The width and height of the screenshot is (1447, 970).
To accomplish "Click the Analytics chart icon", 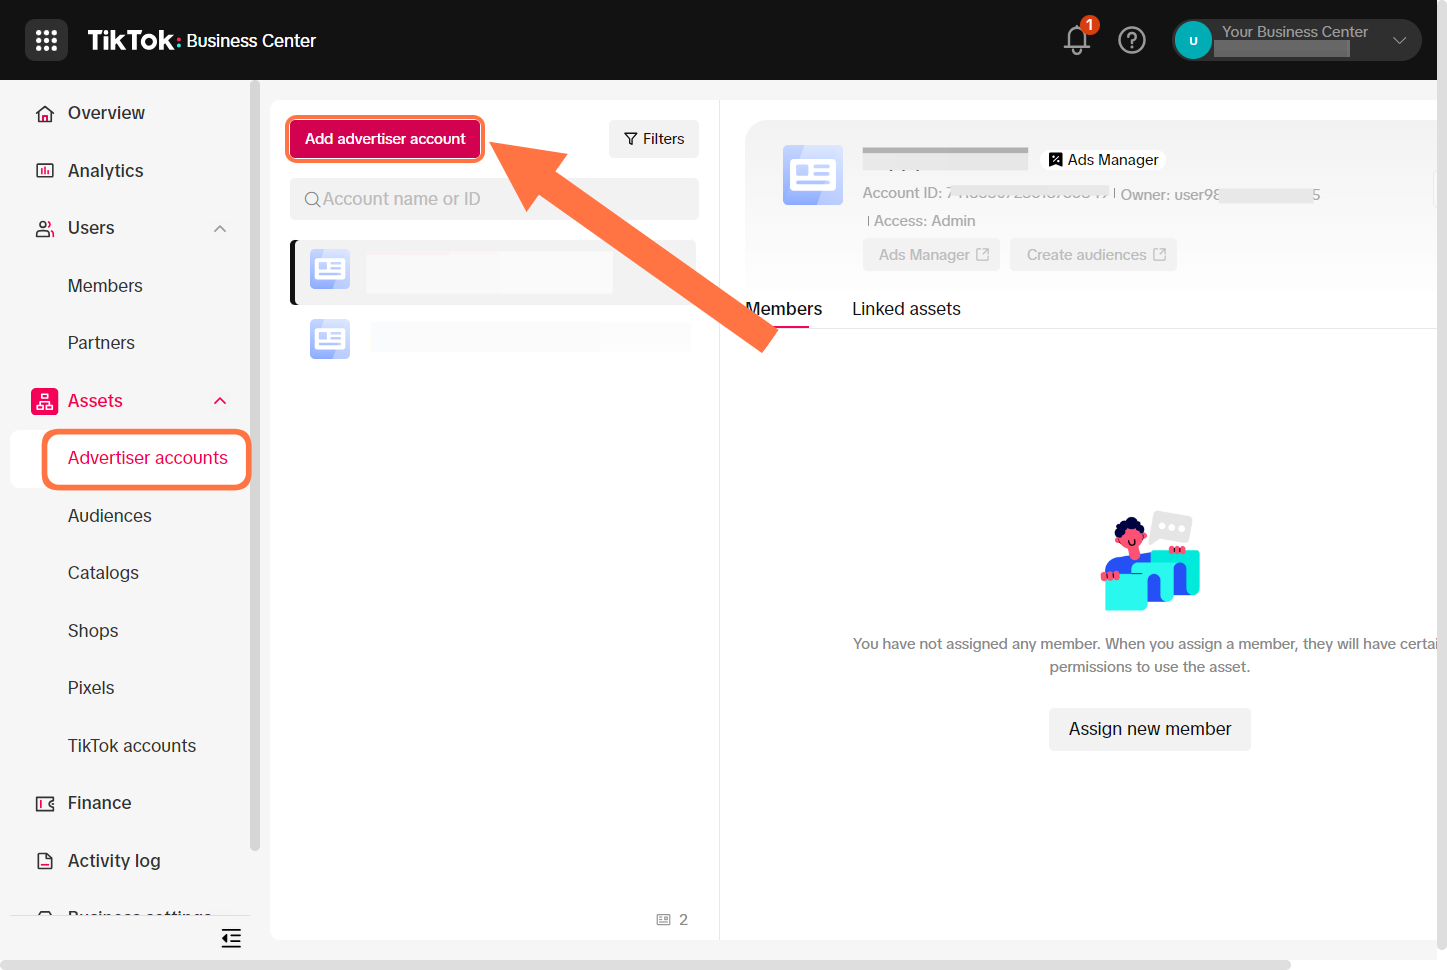I will pos(45,171).
